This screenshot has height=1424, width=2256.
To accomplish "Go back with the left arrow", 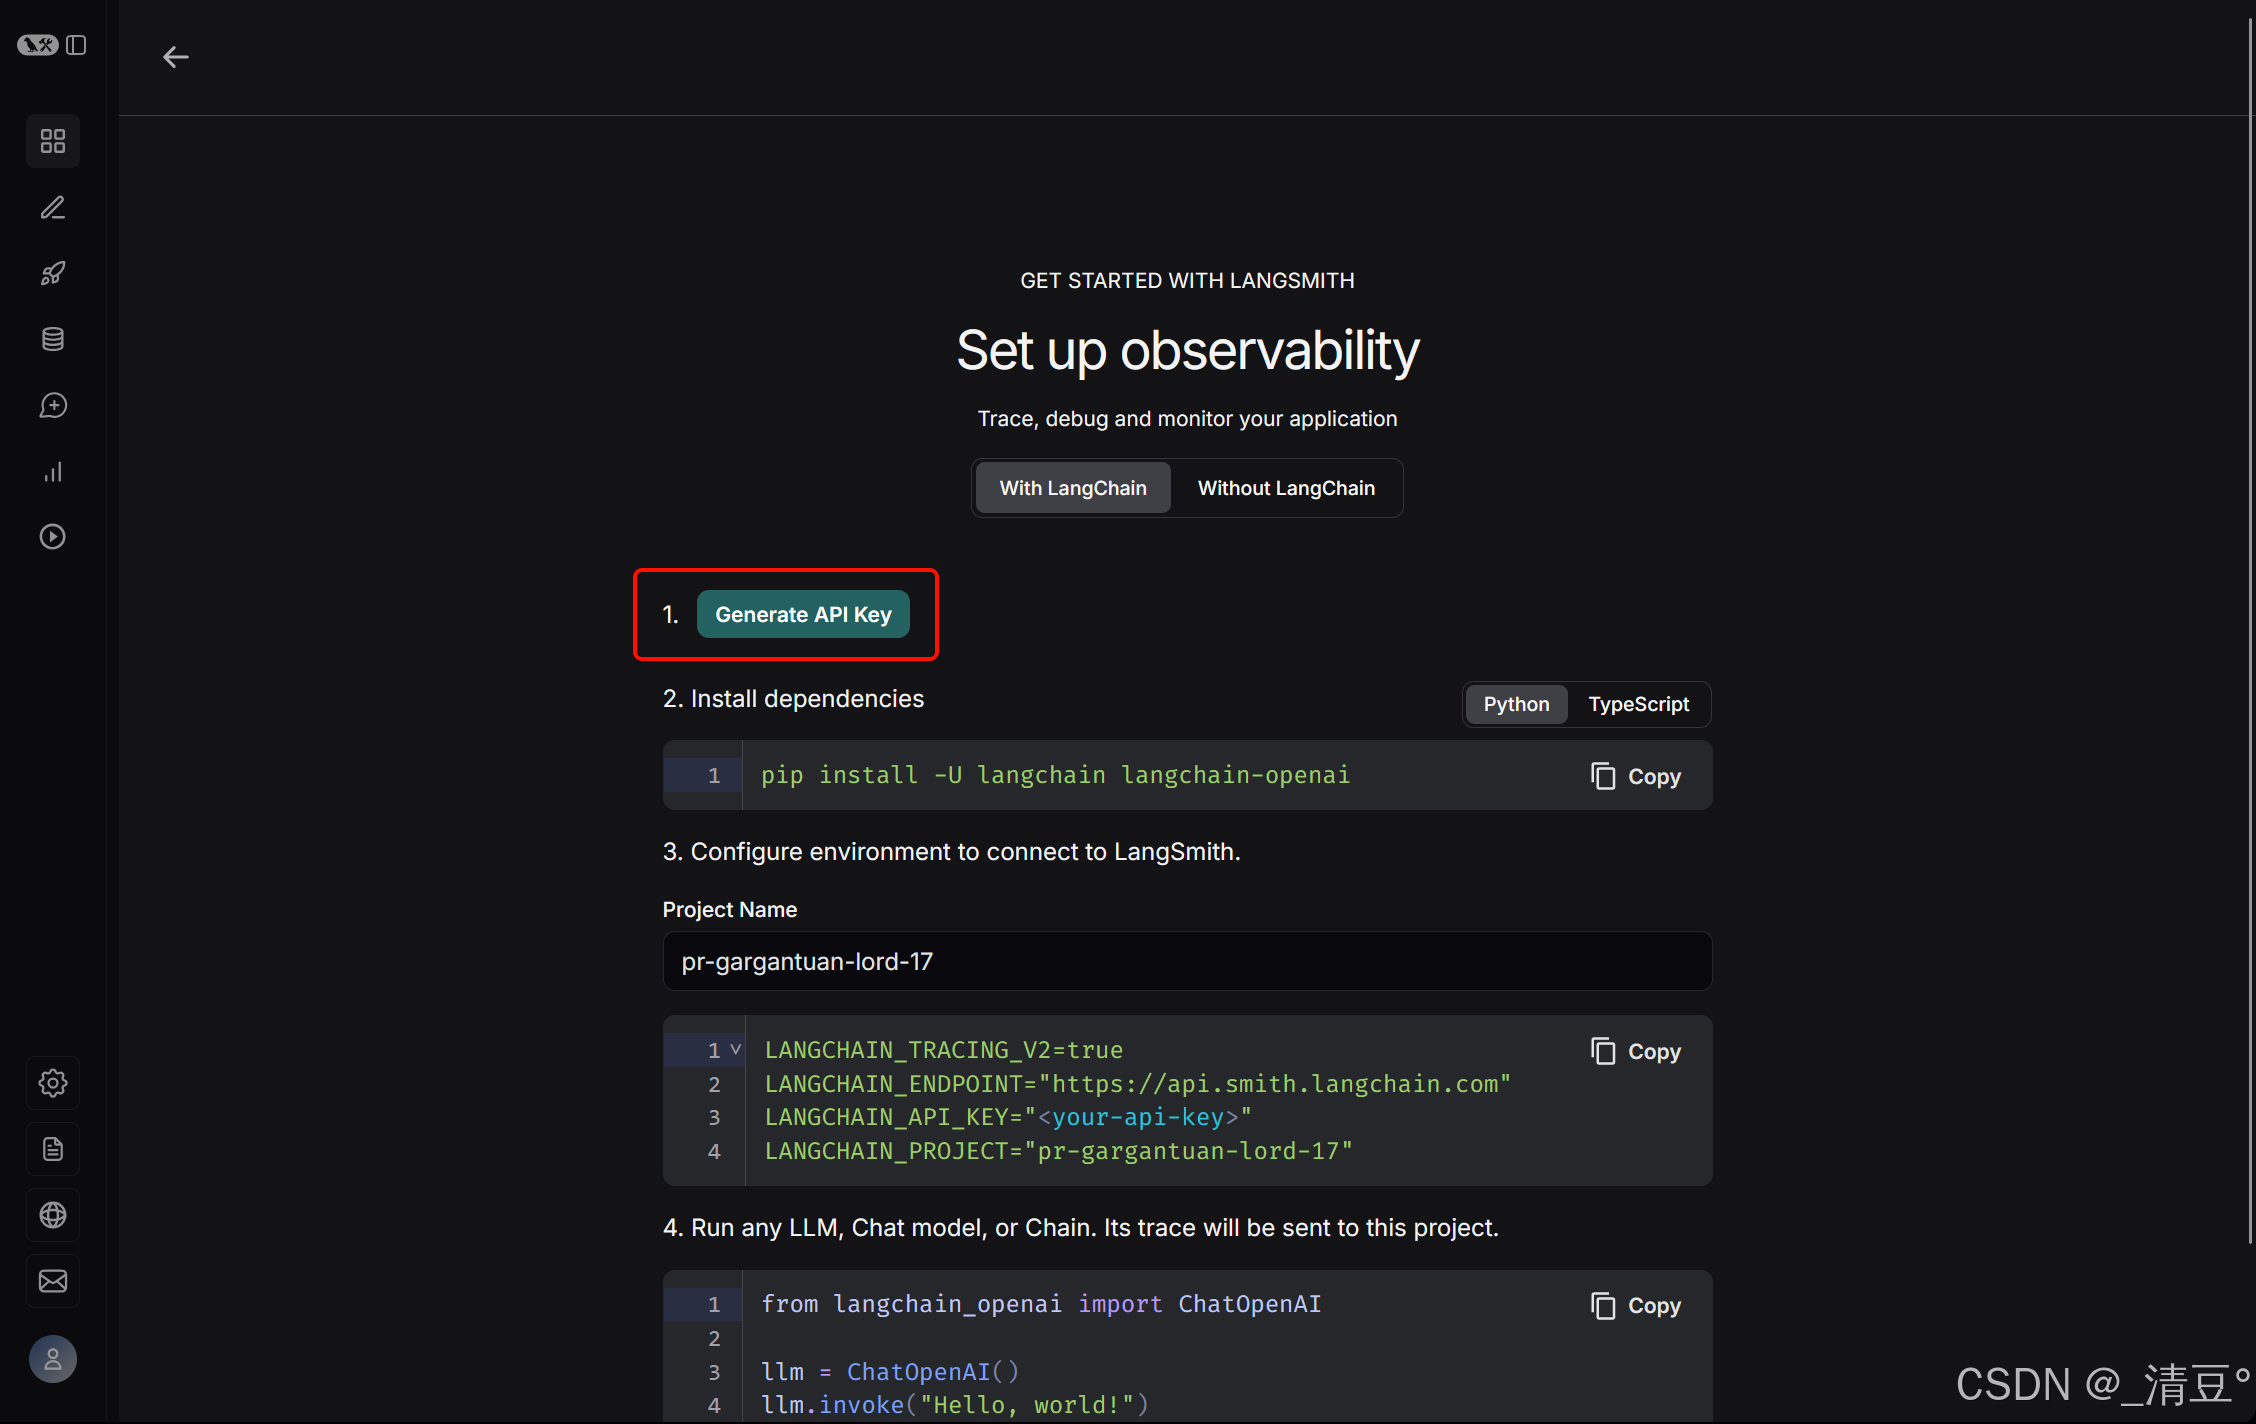I will click(x=176, y=57).
